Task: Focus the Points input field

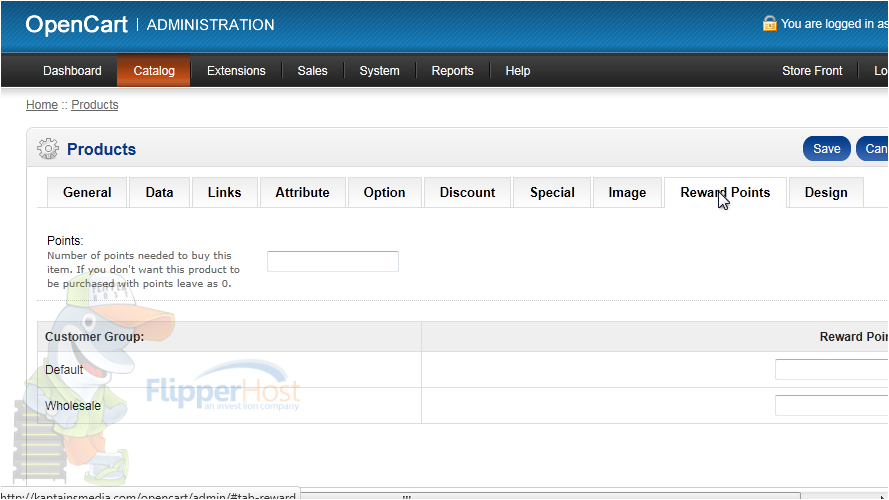Action: tap(333, 261)
